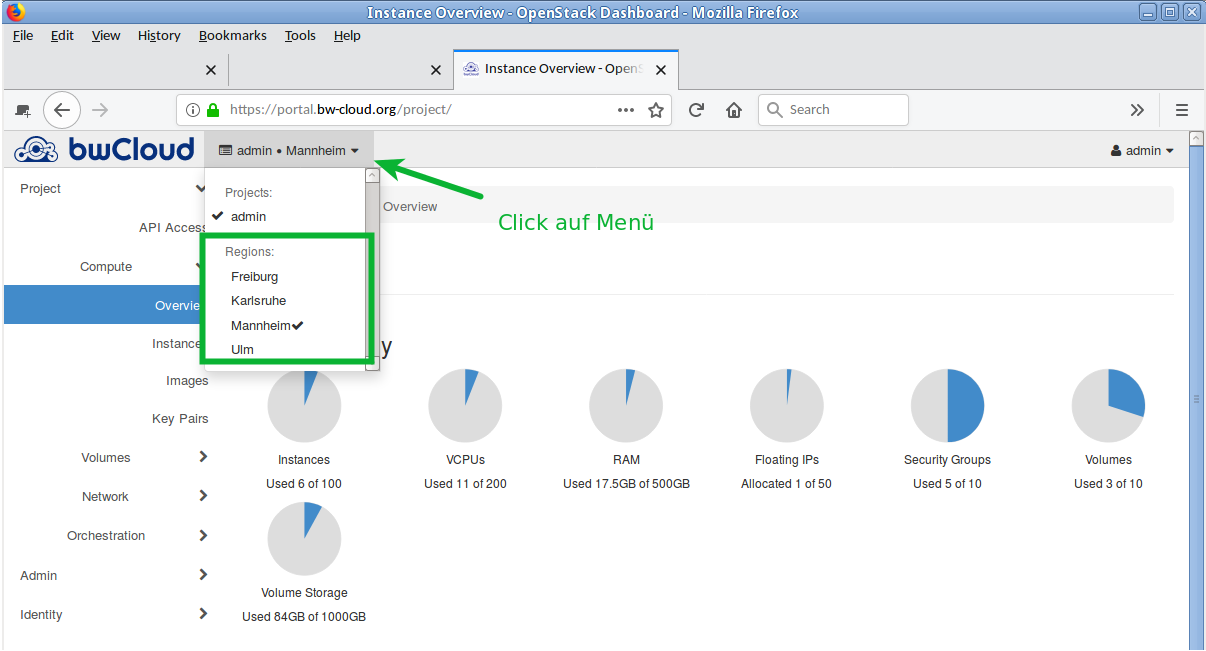Image resolution: width=1206 pixels, height=651 pixels.
Task: Click the 'Used 84GB of 1000GB' text
Action: tap(304, 617)
